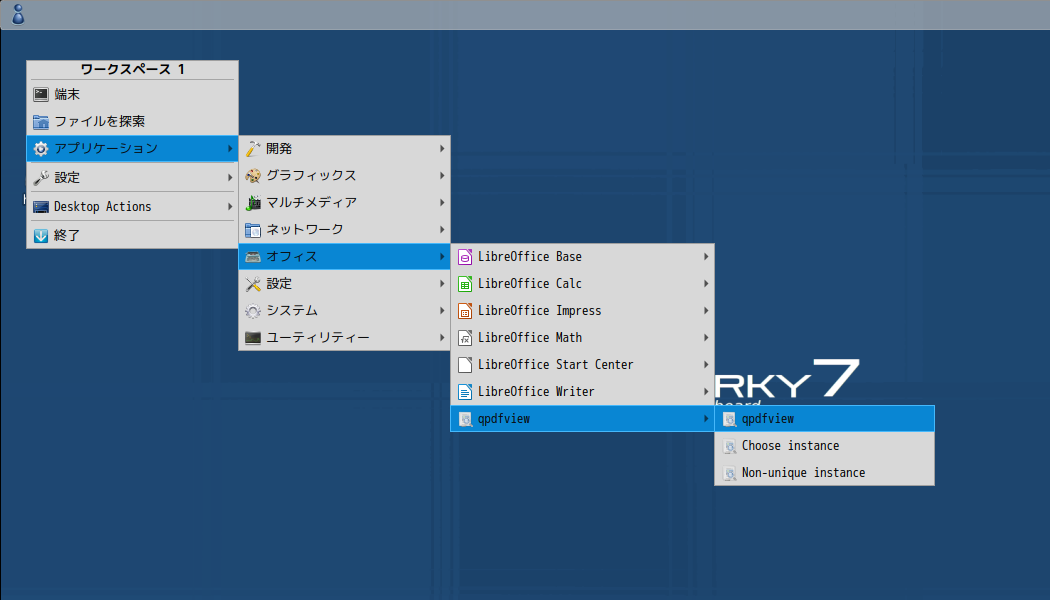Image resolution: width=1050 pixels, height=600 pixels.
Task: Click the down-arrow icon beside 終了
Action: (41, 235)
